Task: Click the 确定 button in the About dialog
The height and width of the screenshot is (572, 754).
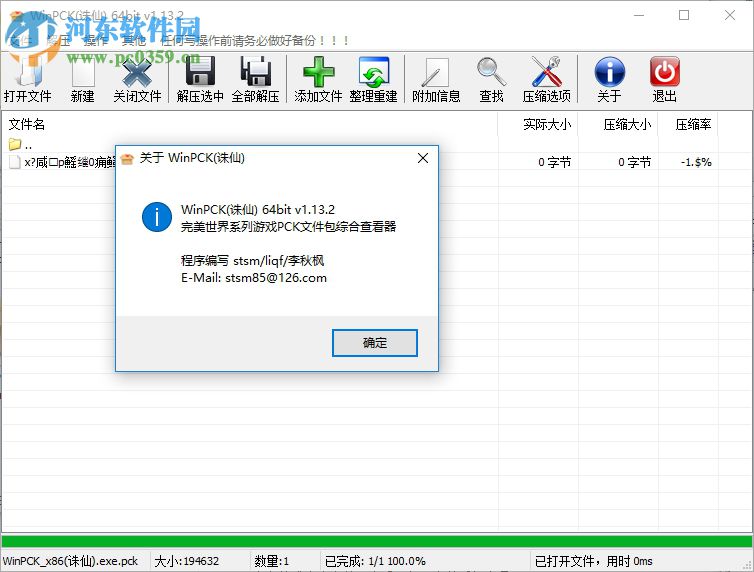Action: click(375, 343)
